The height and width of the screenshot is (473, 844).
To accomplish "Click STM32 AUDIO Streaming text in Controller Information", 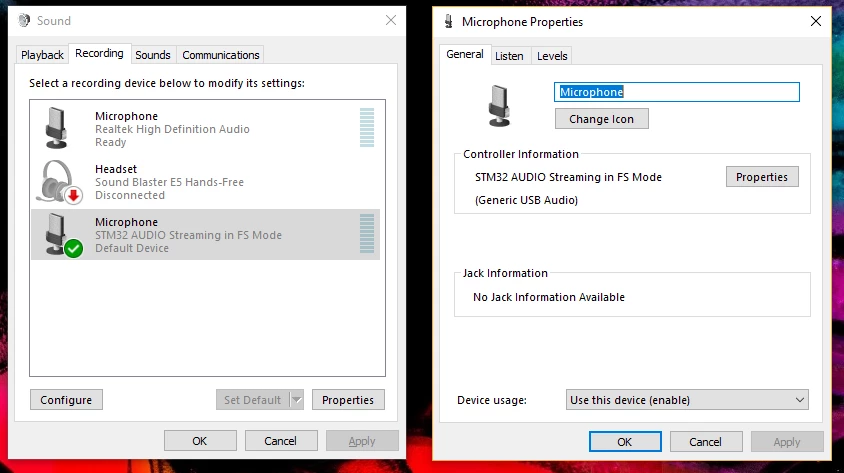I will point(568,177).
